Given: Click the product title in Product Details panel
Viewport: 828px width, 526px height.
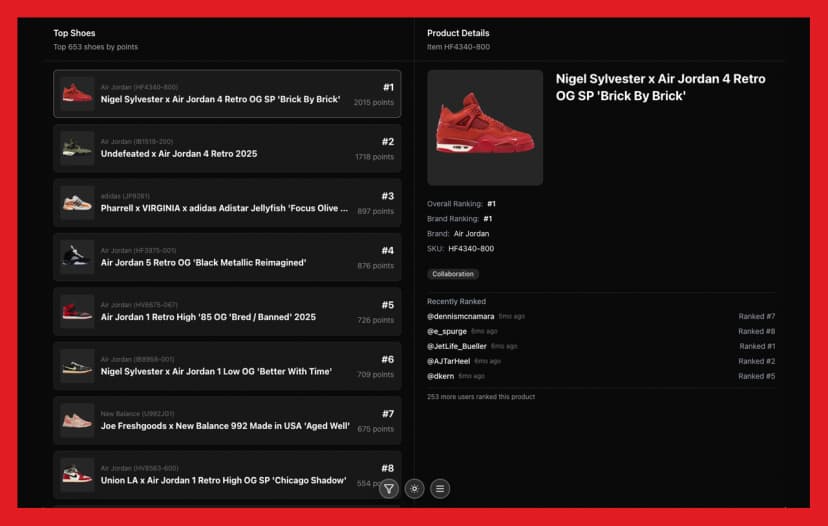Looking at the screenshot, I should click(660, 87).
